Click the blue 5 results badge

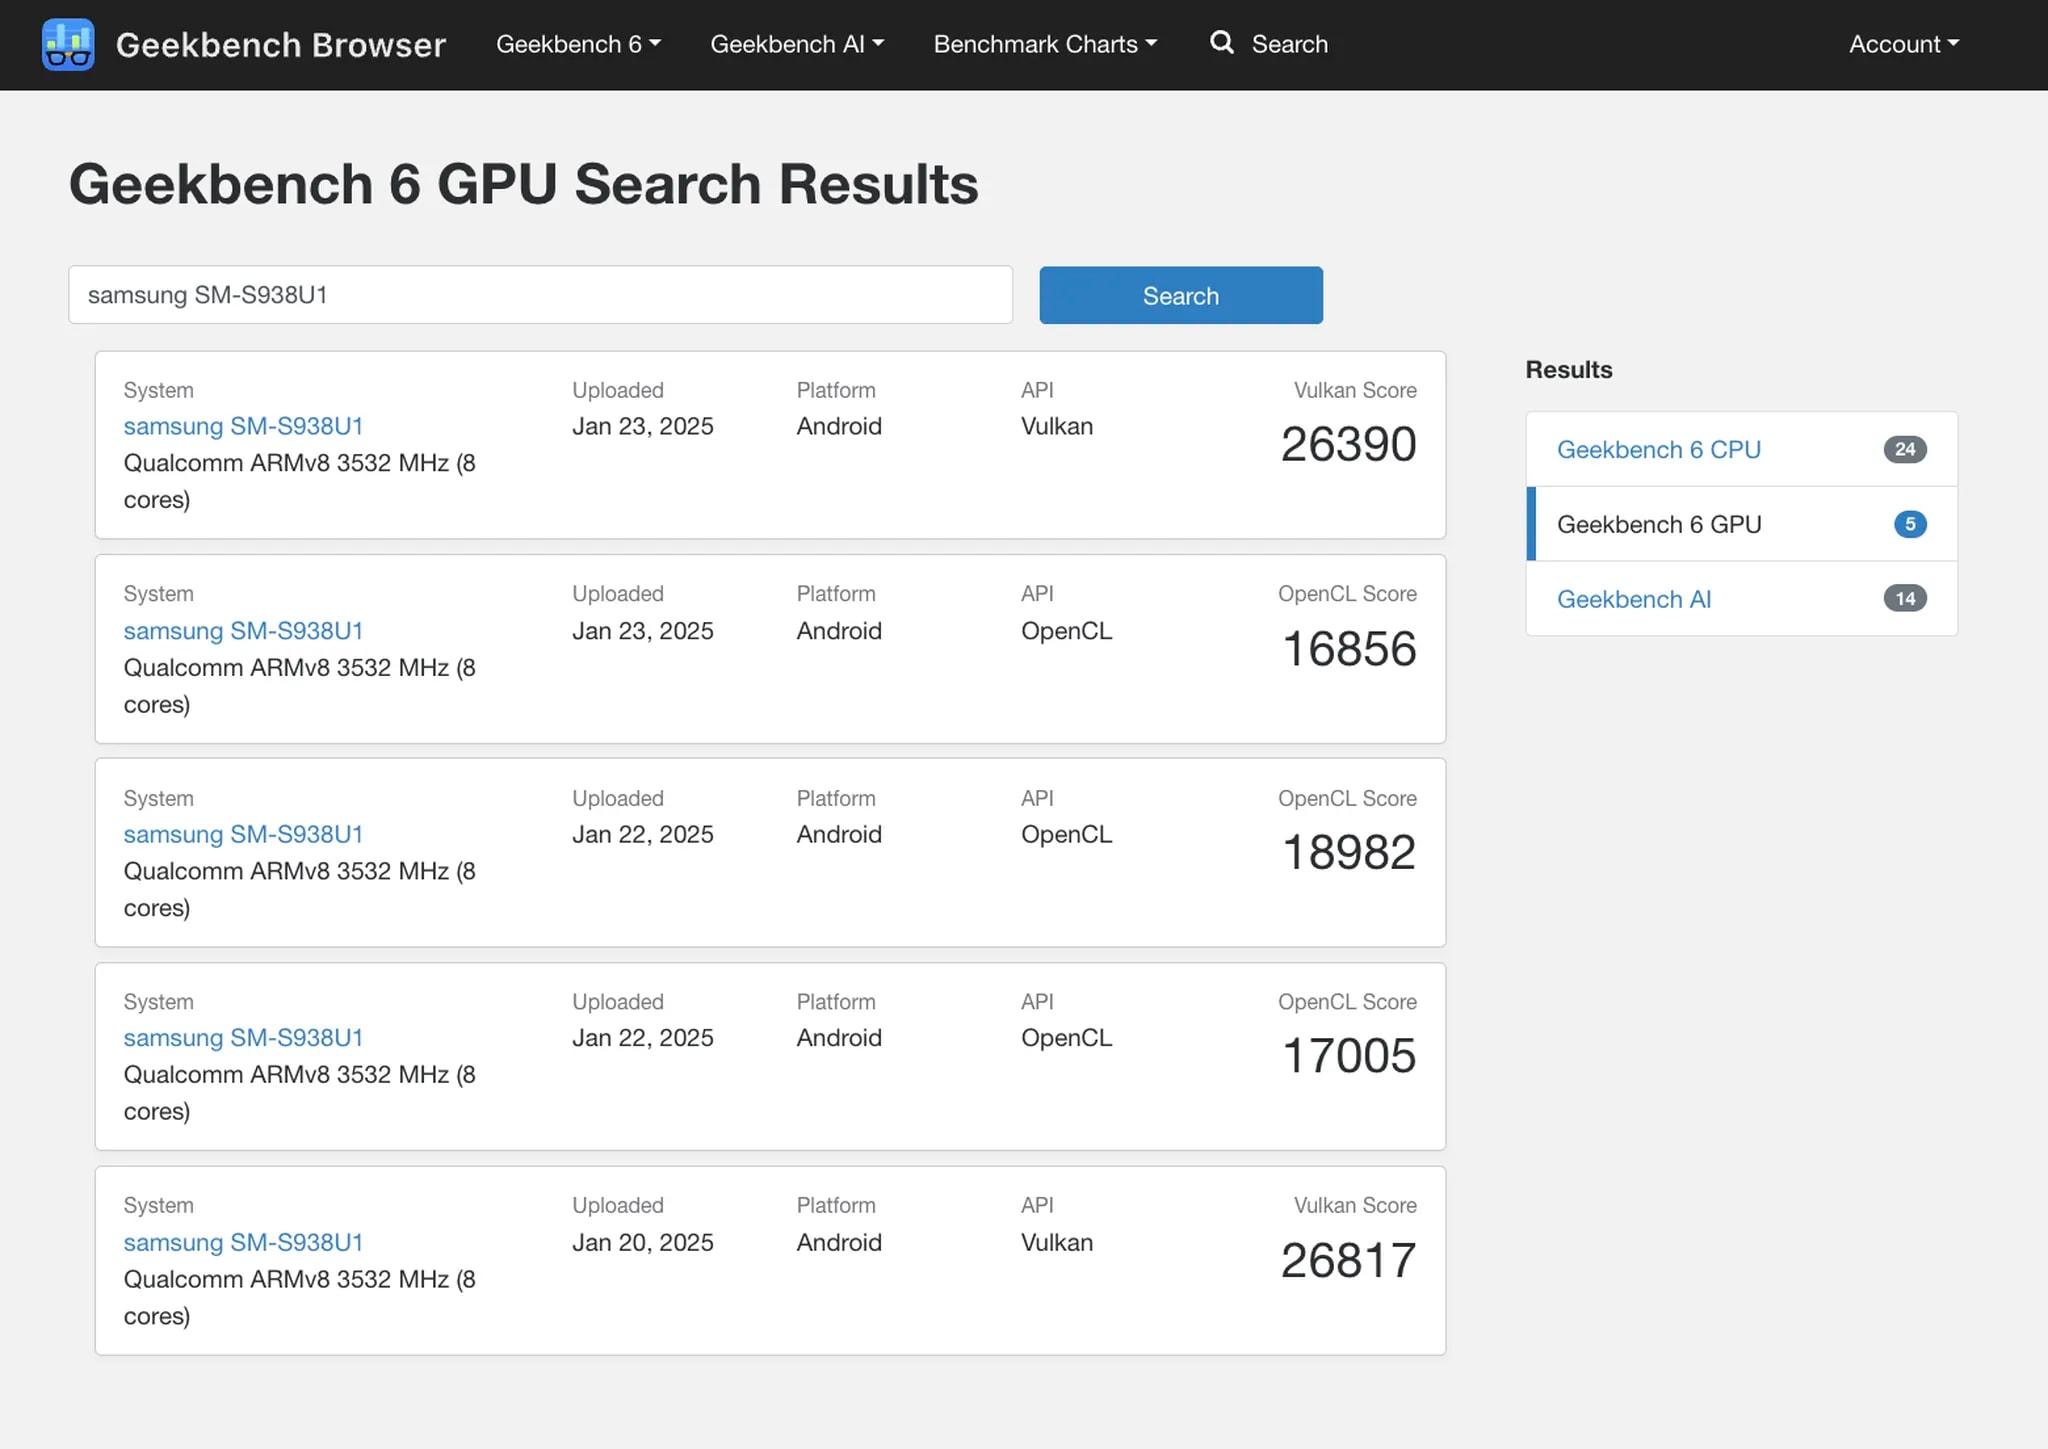click(x=1909, y=524)
